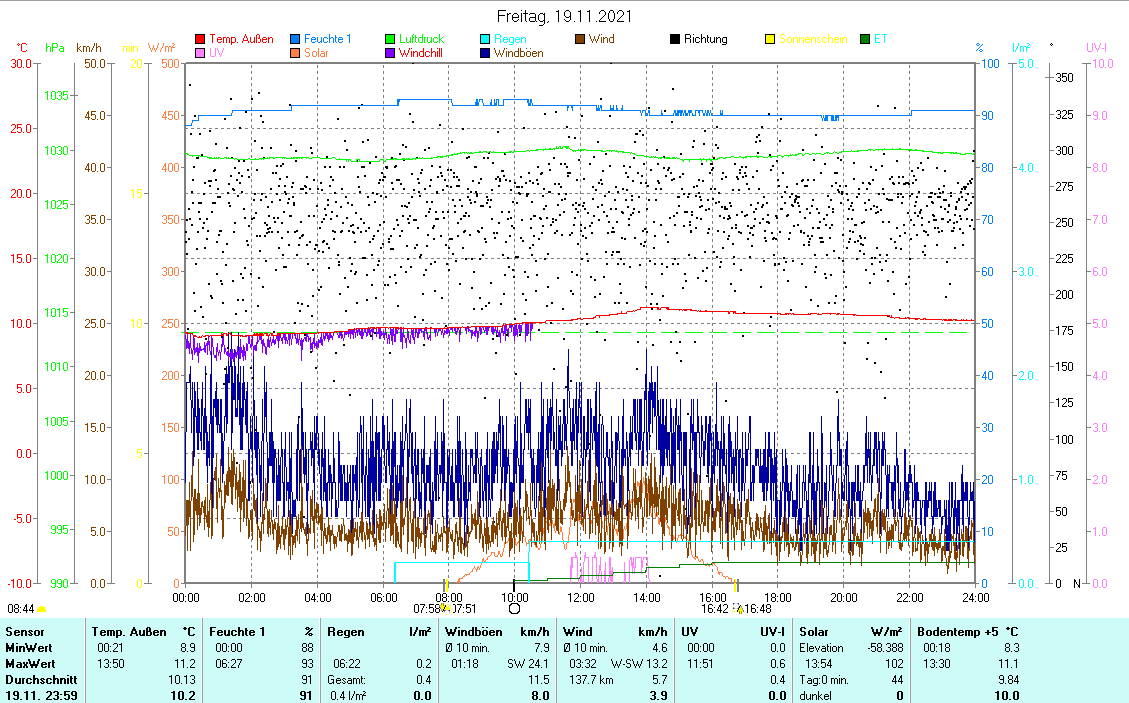Toggle the UV series legend label
Screen dimensions: 1129x703
[217, 53]
